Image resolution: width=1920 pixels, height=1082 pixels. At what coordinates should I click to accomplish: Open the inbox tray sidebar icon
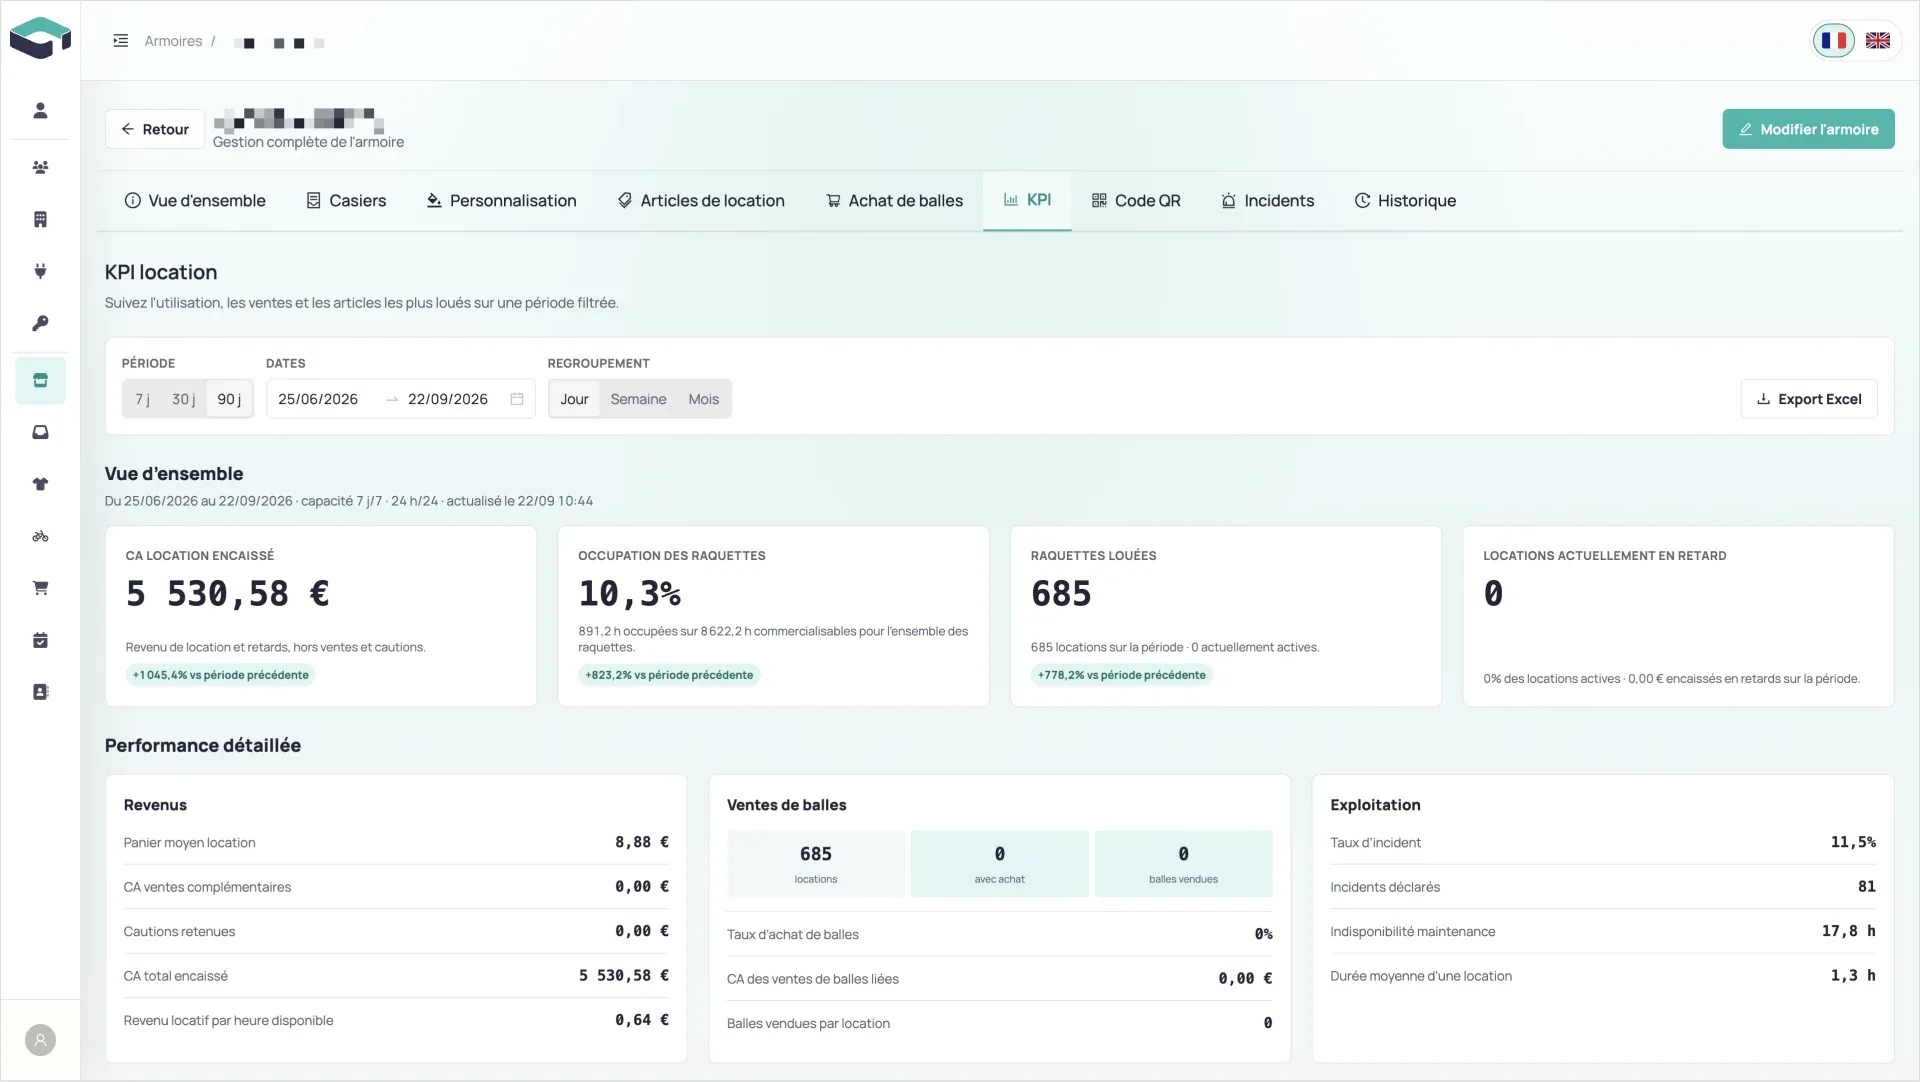[40, 432]
